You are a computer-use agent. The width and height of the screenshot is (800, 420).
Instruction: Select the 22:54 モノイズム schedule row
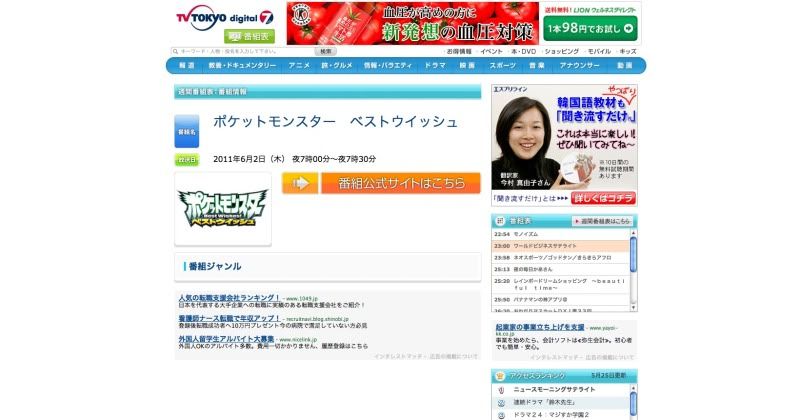tap(561, 234)
